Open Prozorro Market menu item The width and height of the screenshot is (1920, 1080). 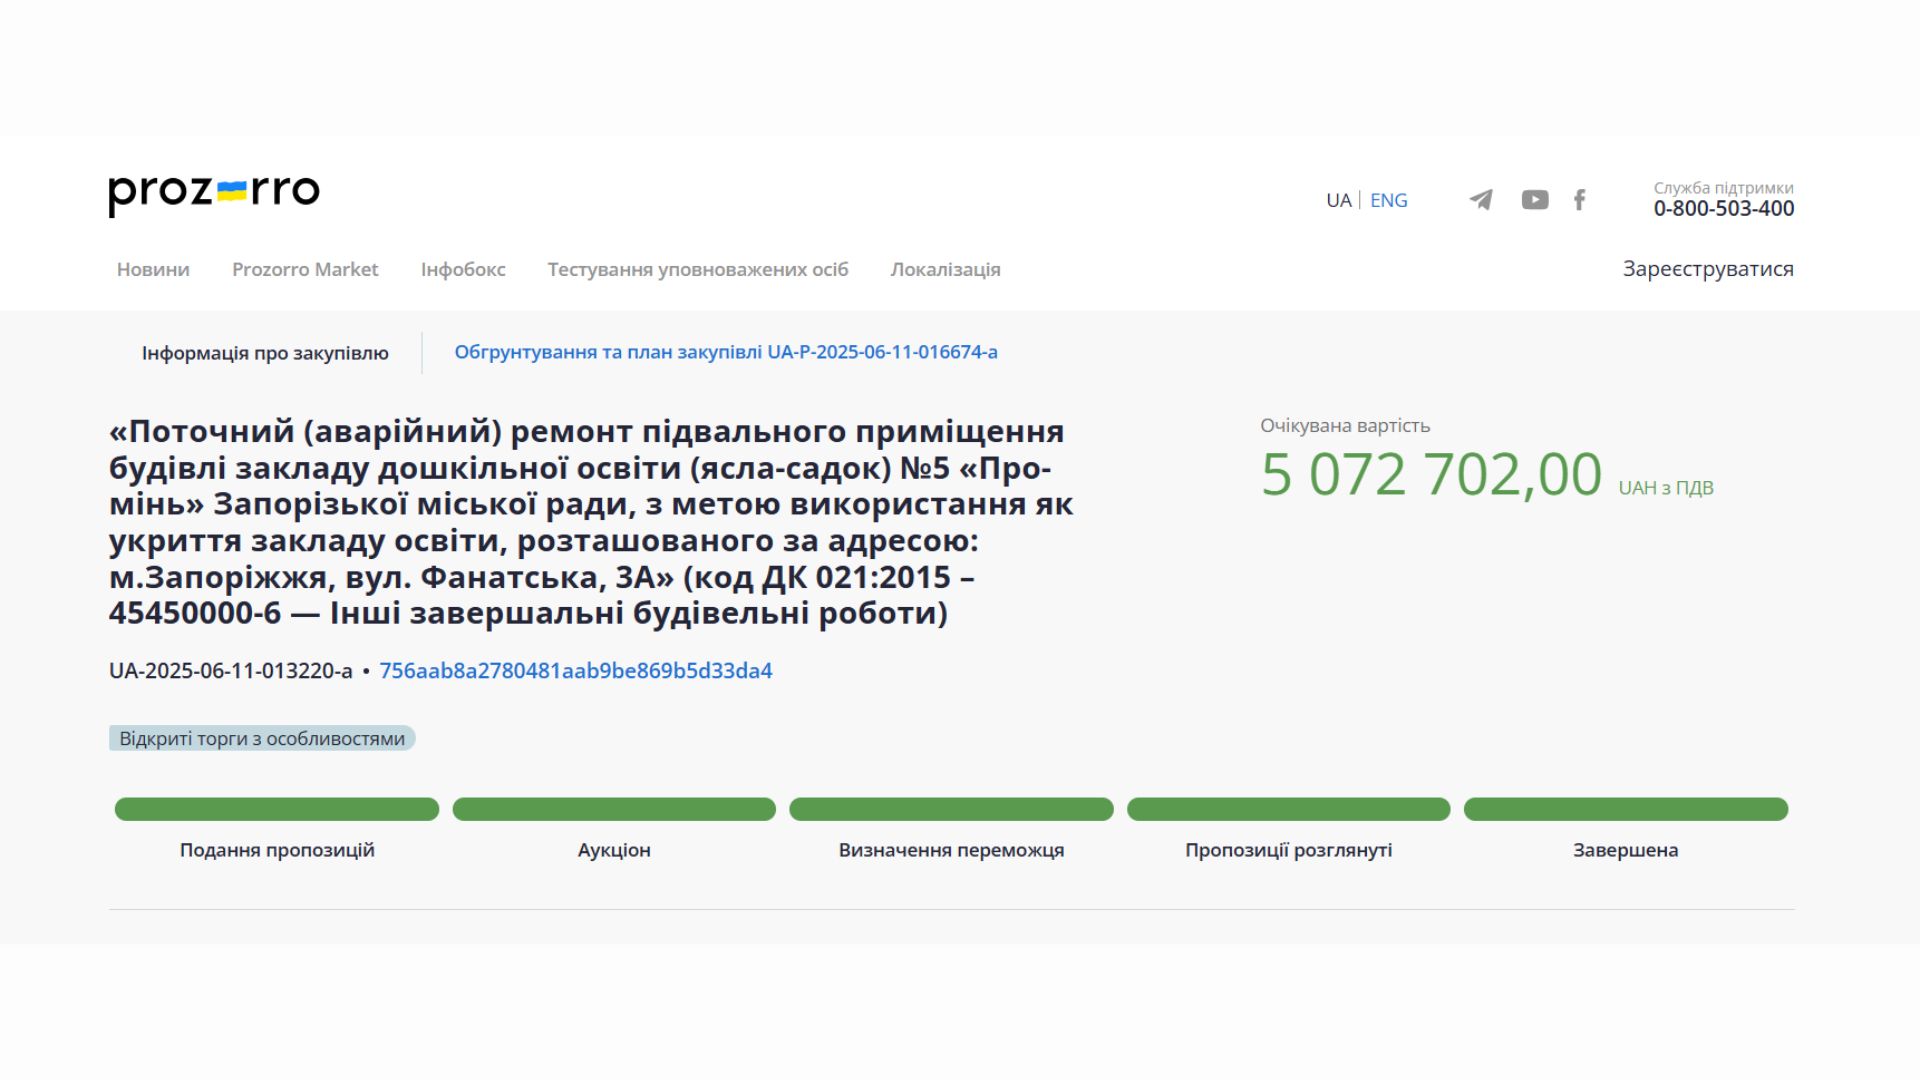[305, 269]
